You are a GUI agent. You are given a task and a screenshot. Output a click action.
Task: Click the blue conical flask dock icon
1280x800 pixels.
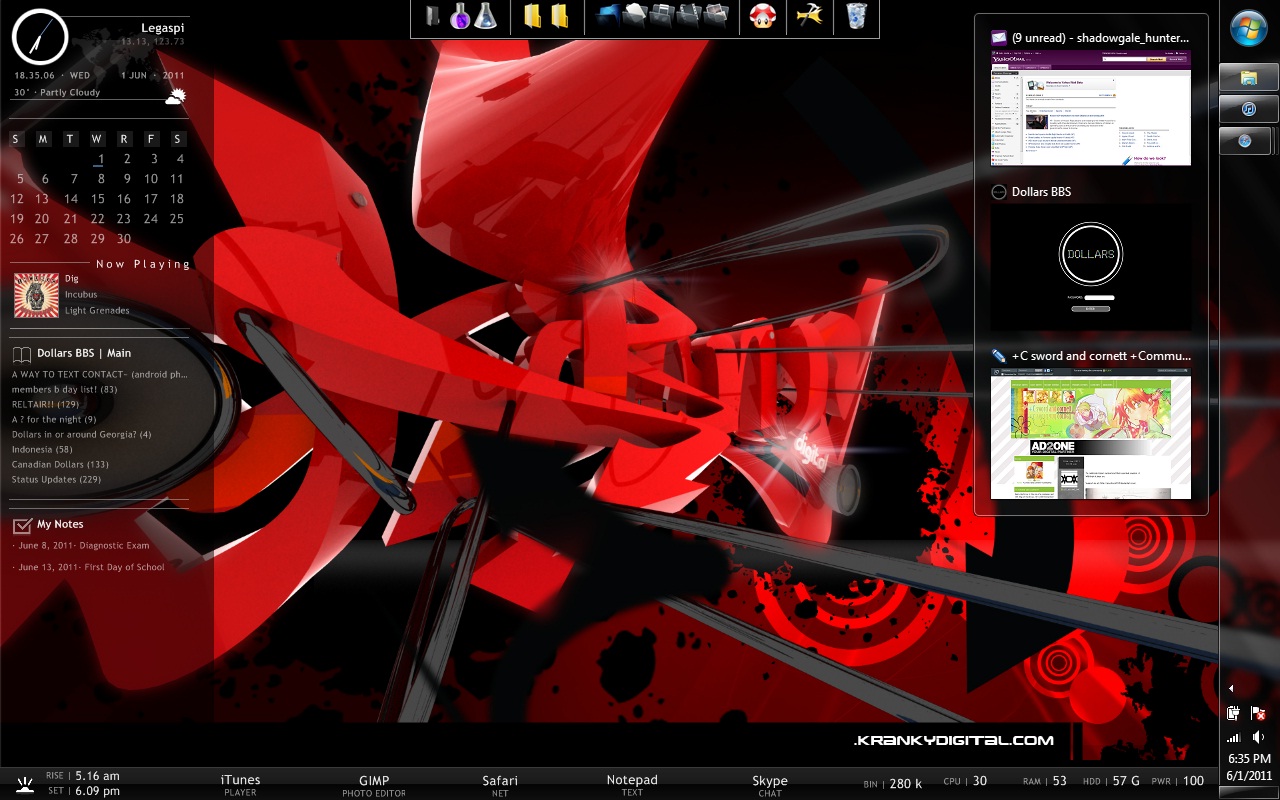point(485,15)
